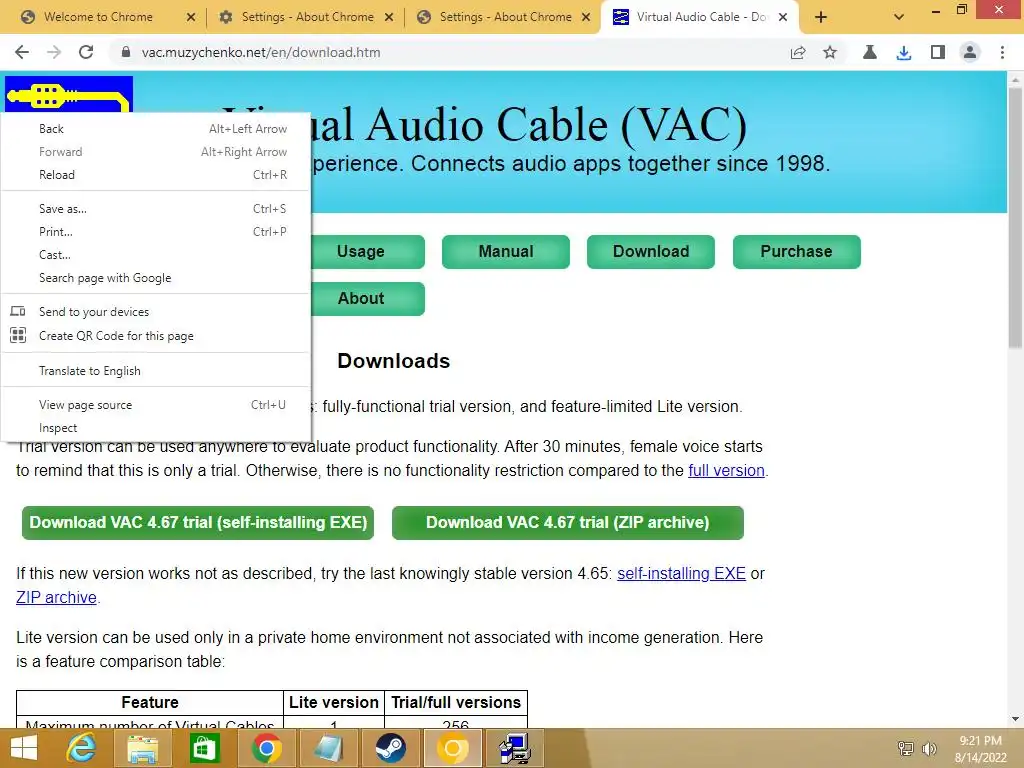Open Windows Store from taskbar
The width and height of the screenshot is (1024, 768).
(x=204, y=748)
